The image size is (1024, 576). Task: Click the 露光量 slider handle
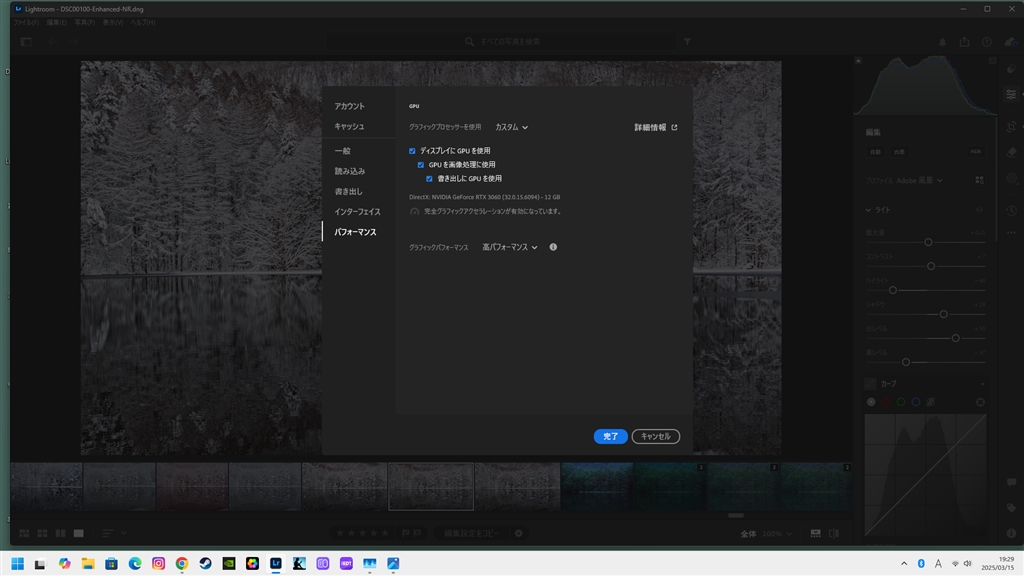pyautogui.click(x=928, y=242)
